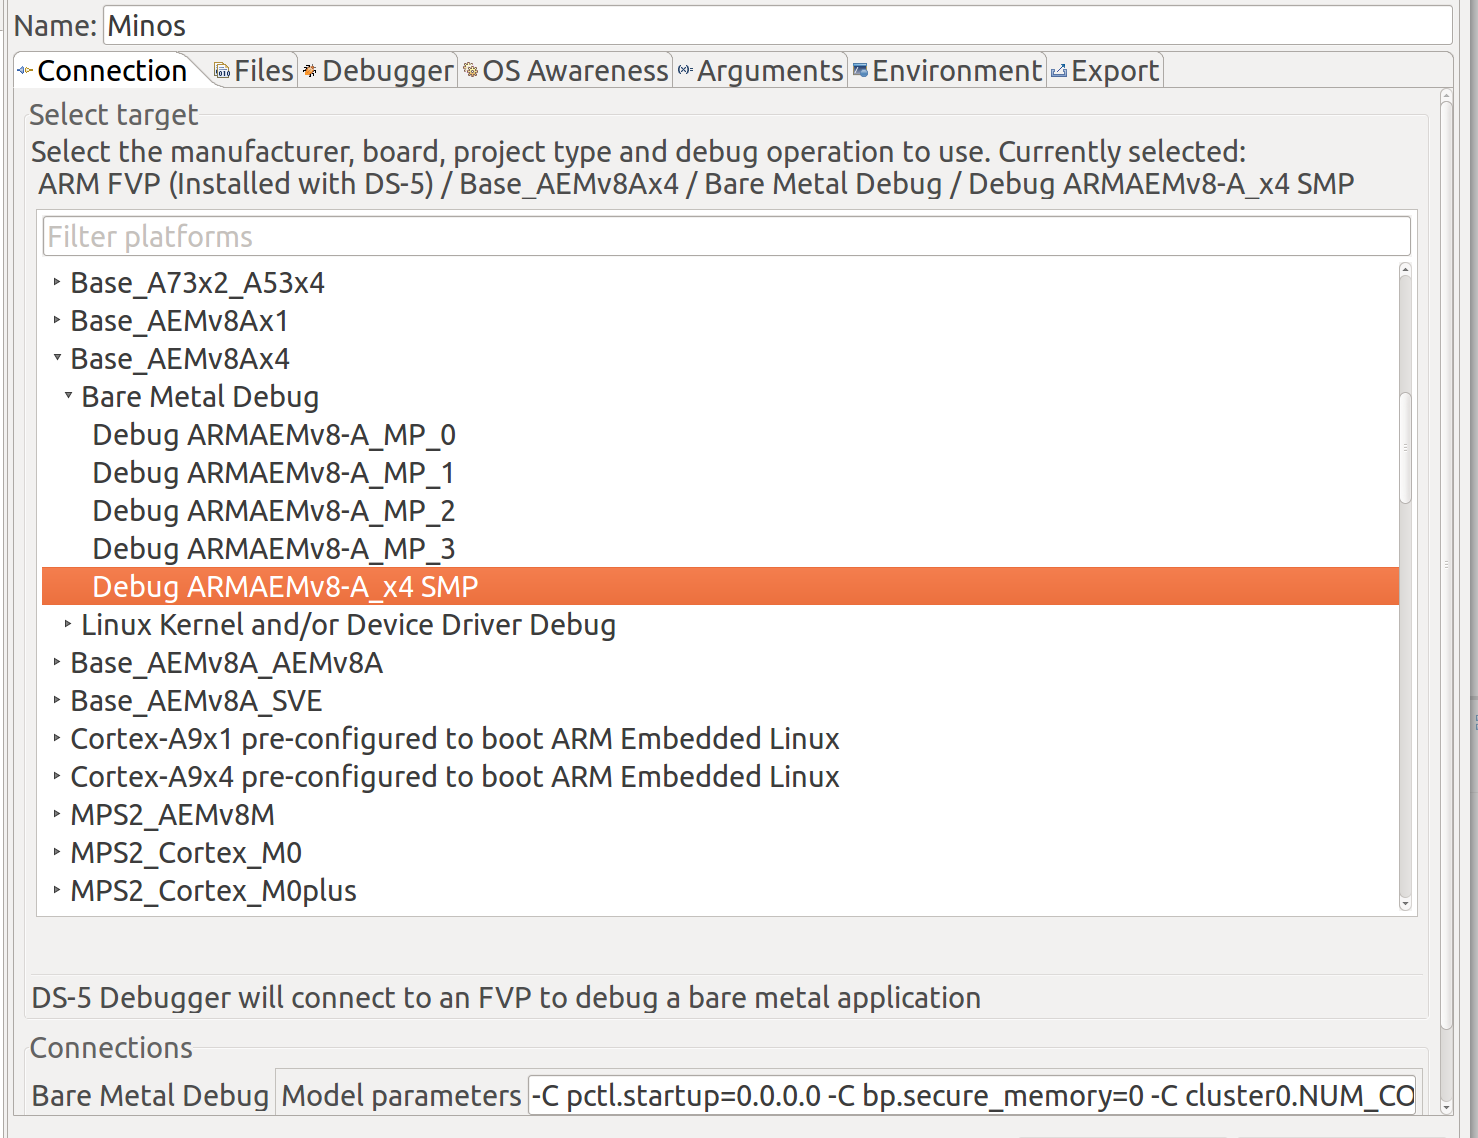Click the bug icon on the Debugger tab
Image resolution: width=1478 pixels, height=1138 pixels.
(309, 70)
